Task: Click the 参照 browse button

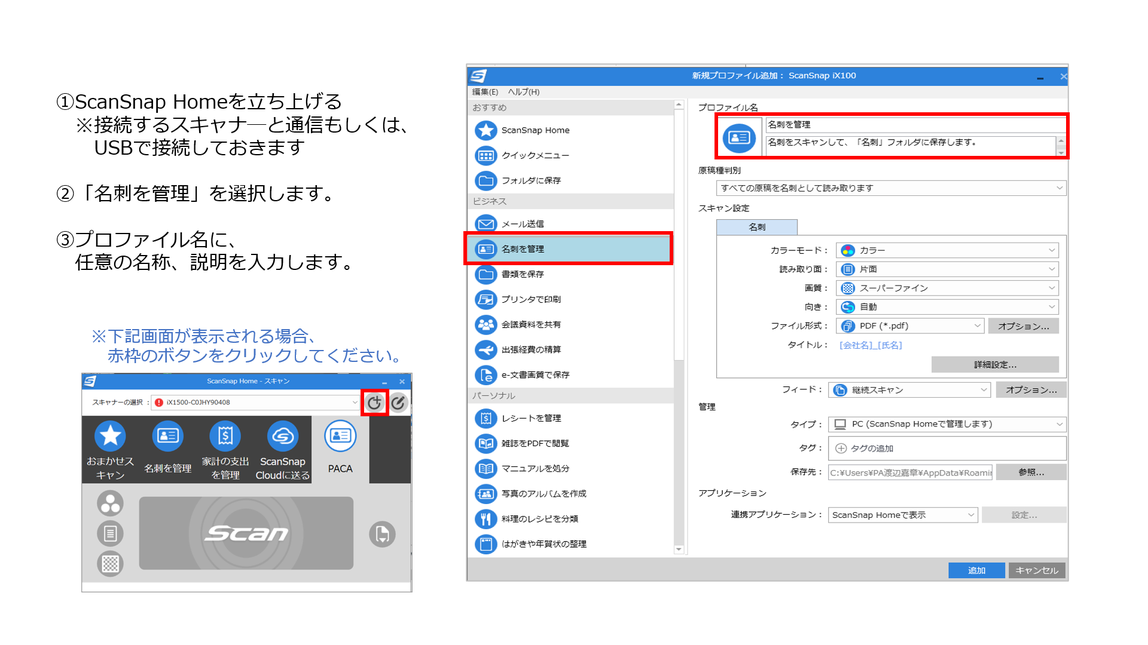Action: [1031, 472]
